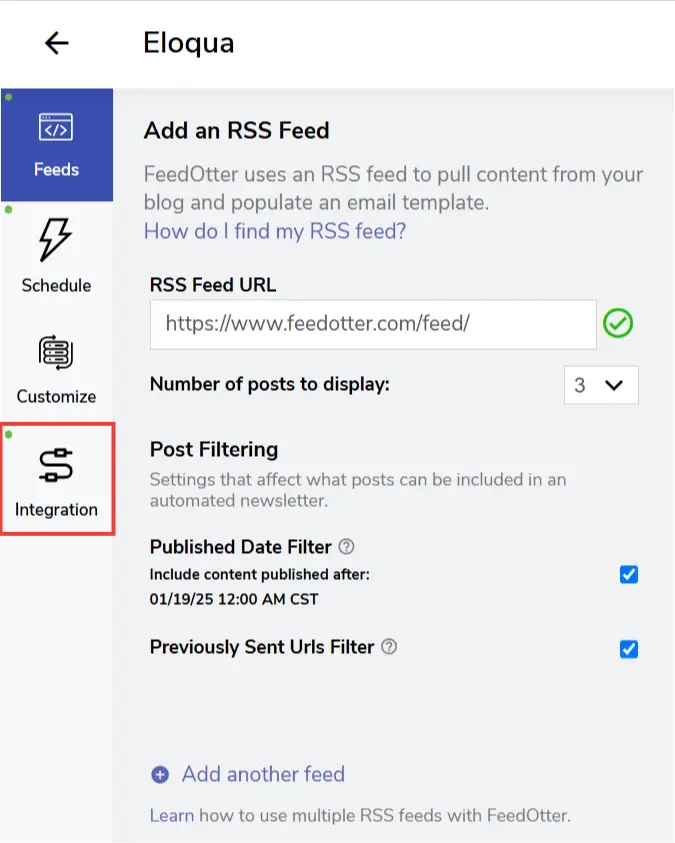Click Previously Sent Urls Filter help icon
This screenshot has height=843, width=675.
[389, 647]
